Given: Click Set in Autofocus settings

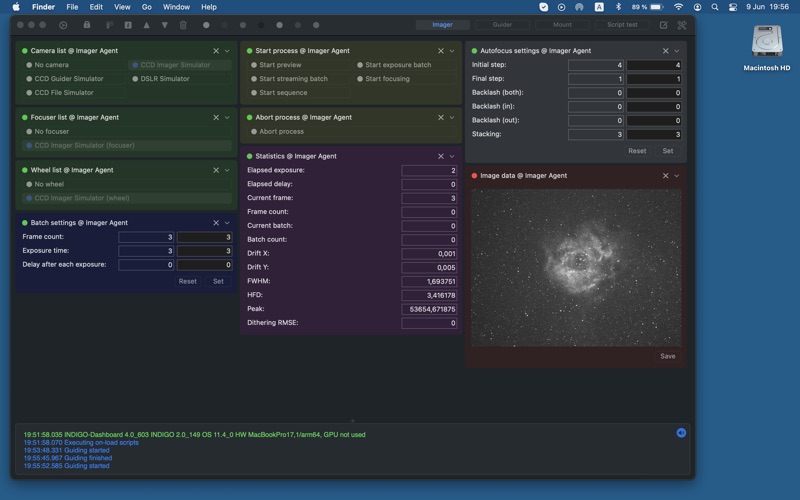Looking at the screenshot, I should [x=667, y=151].
